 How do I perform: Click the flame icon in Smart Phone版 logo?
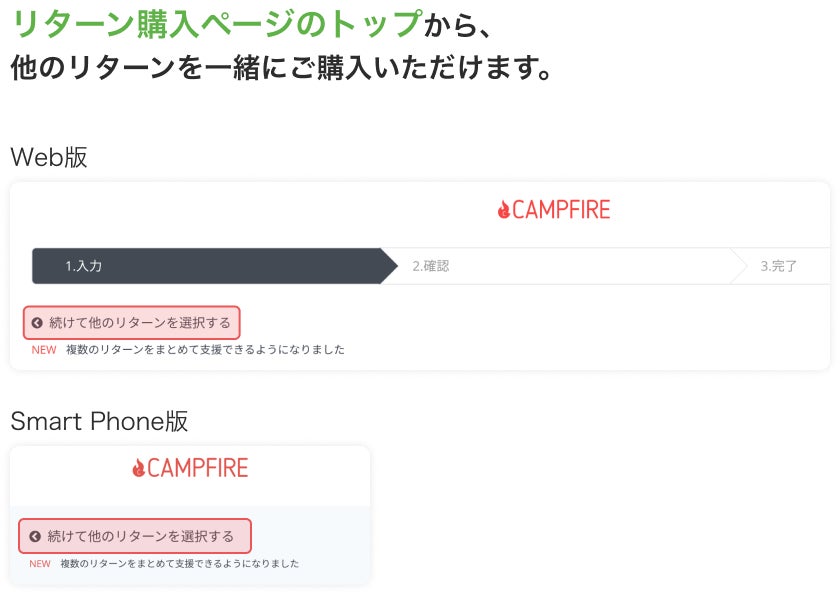[x=138, y=468]
